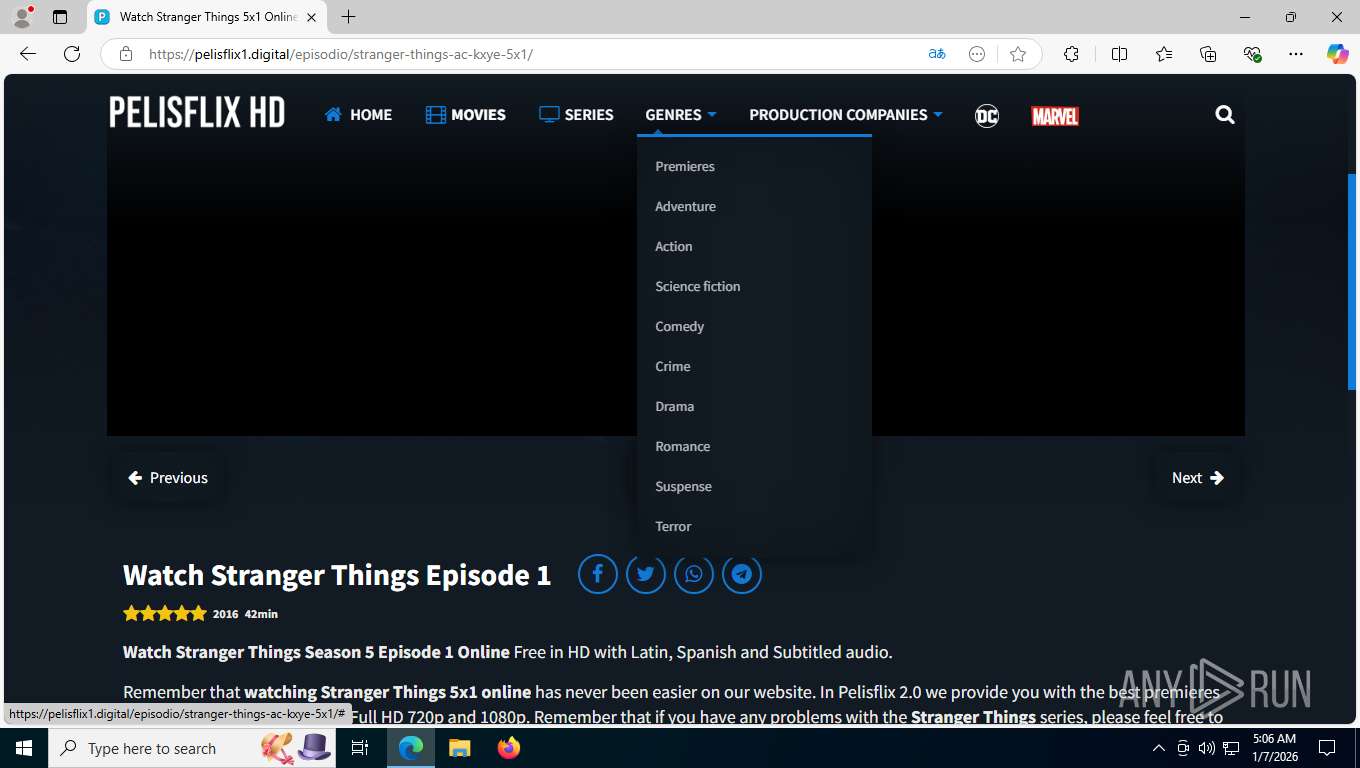Viewport: 1360px width, 768px height.
Task: Go to HOME page
Action: pos(358,115)
